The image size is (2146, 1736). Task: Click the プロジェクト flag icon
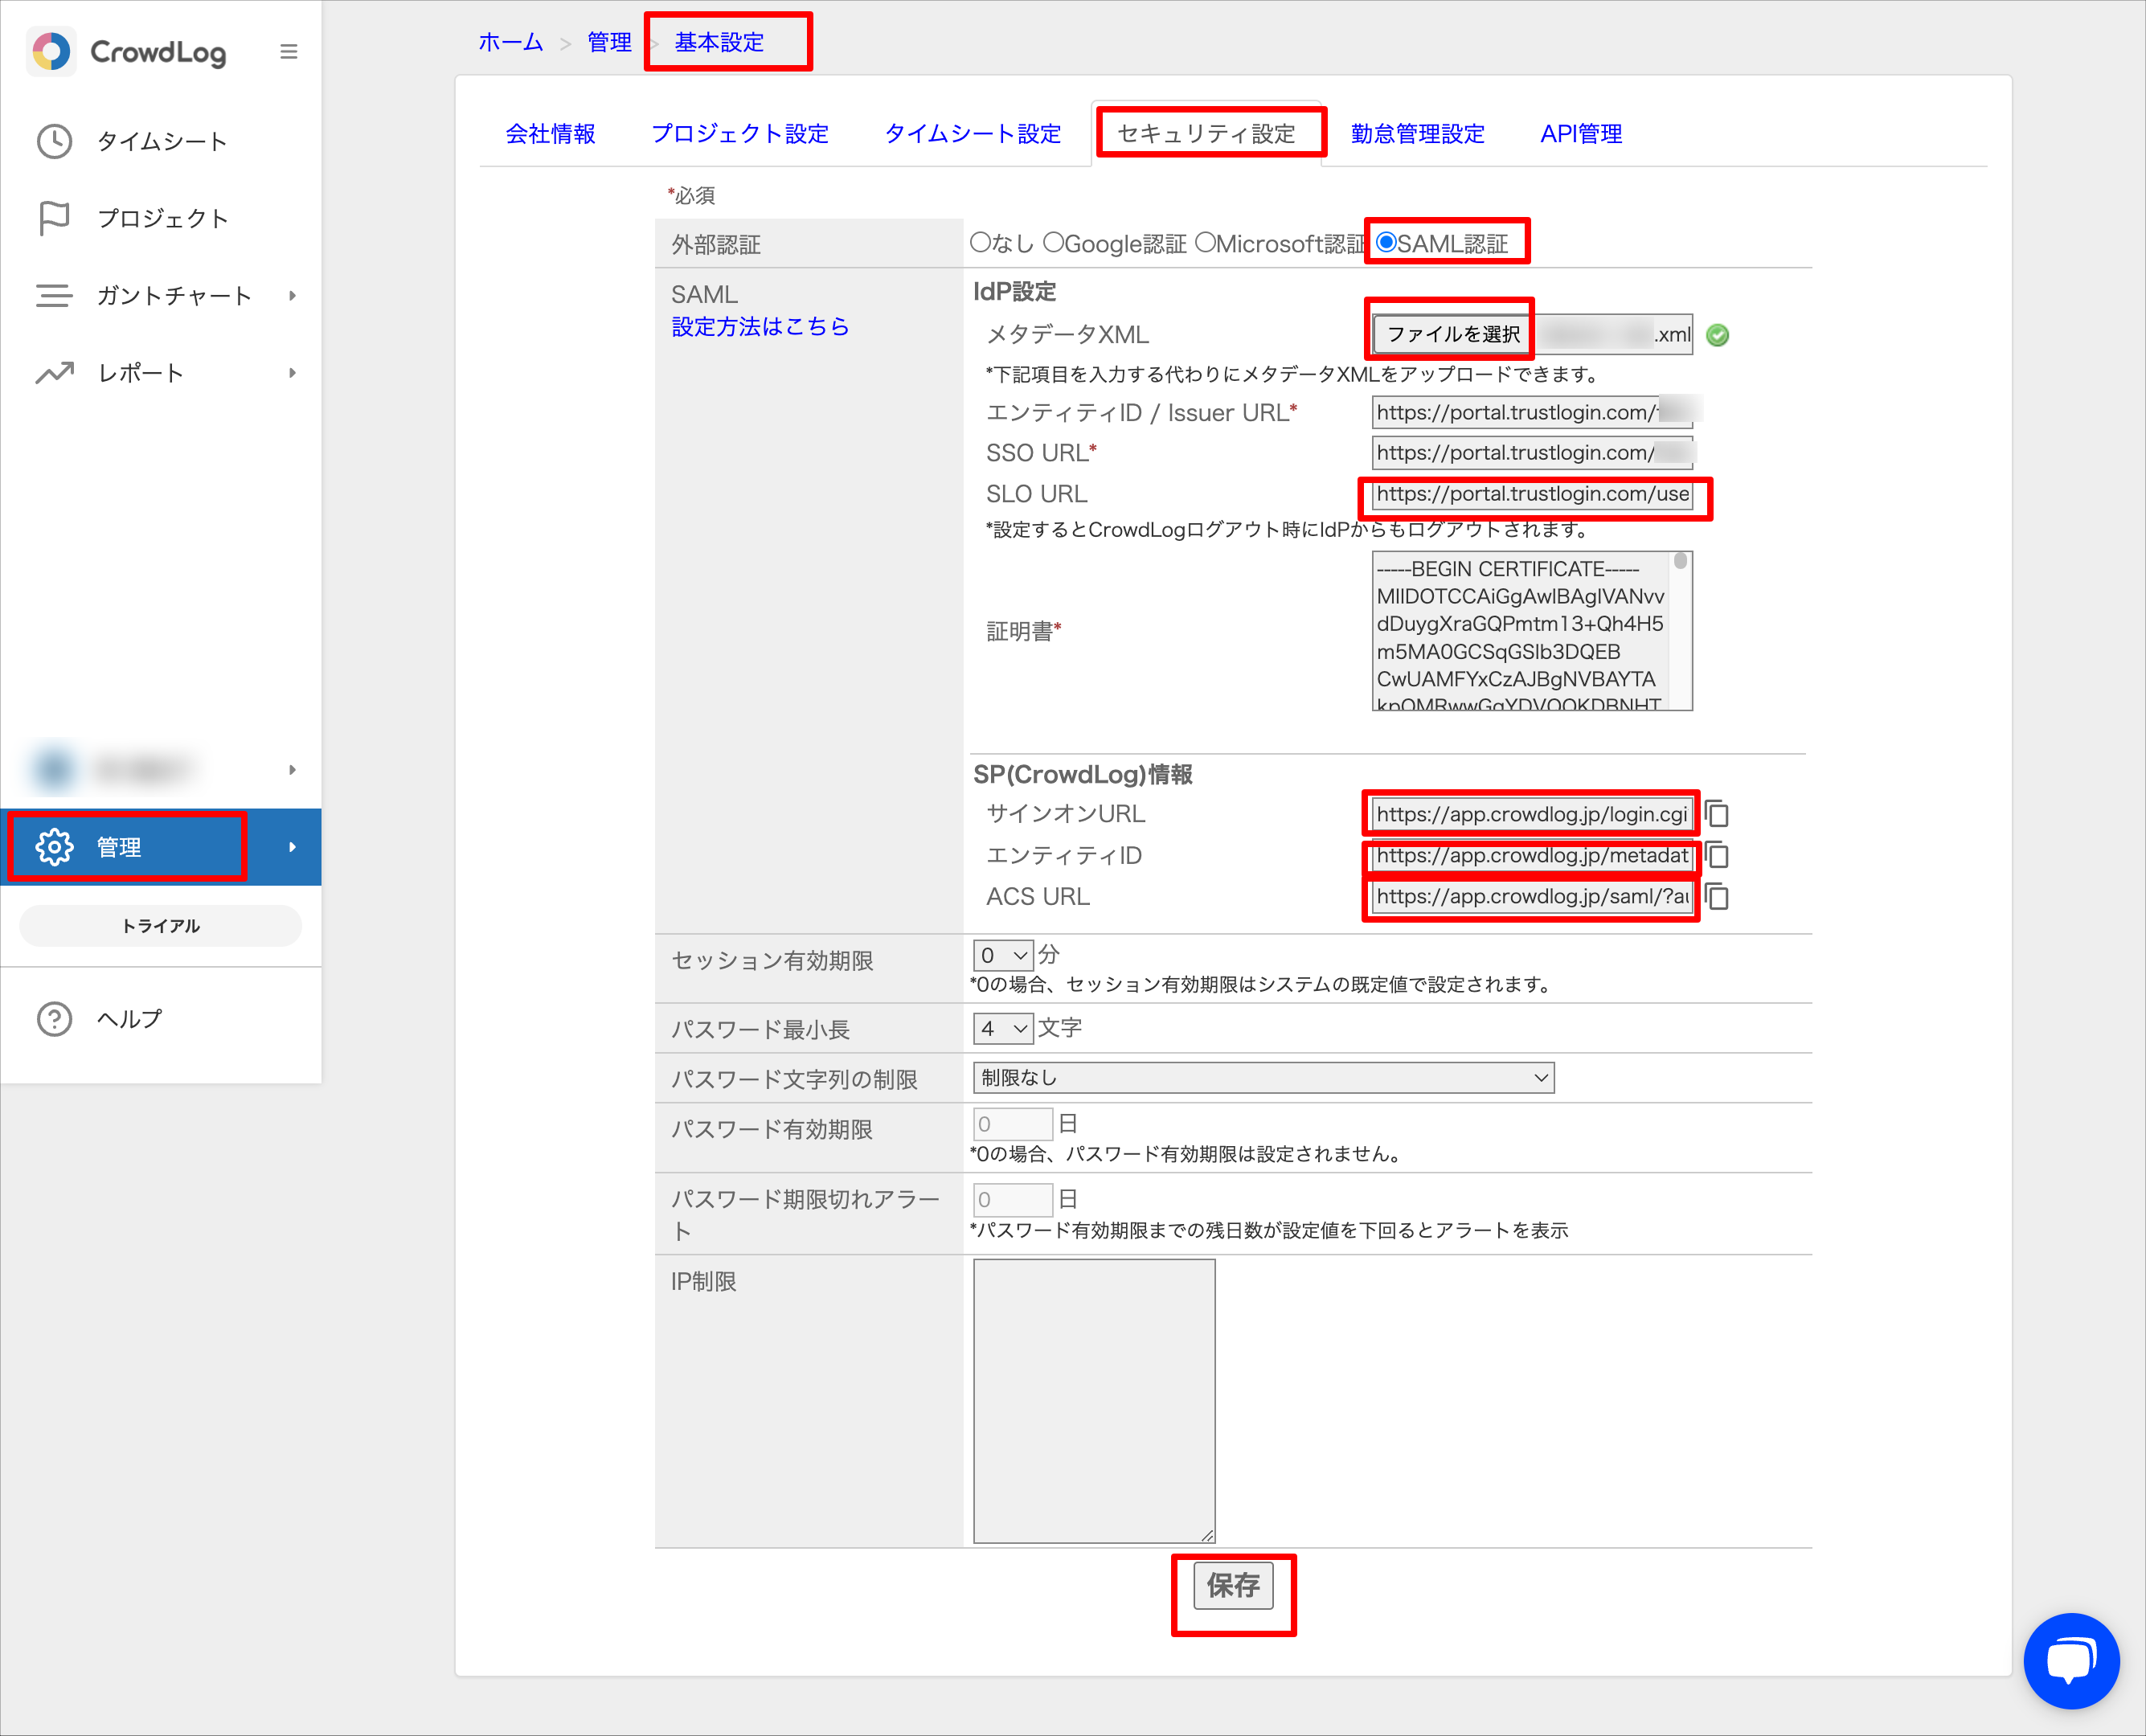[x=54, y=218]
